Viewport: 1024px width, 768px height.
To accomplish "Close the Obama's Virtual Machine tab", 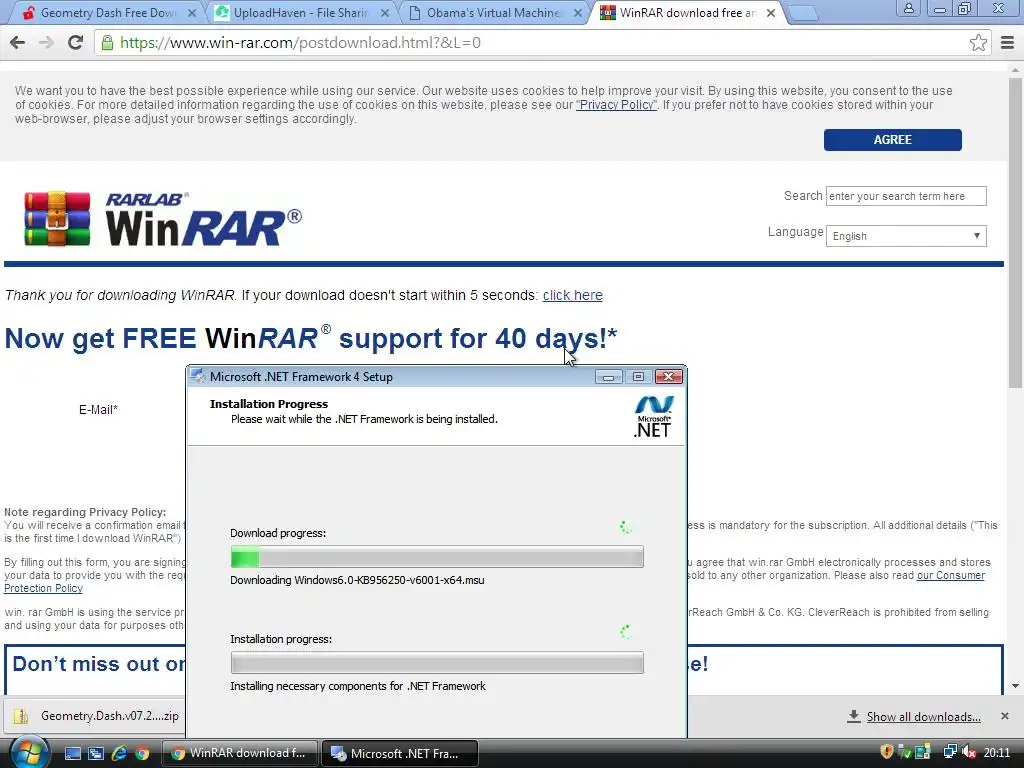I will pyautogui.click(x=577, y=13).
